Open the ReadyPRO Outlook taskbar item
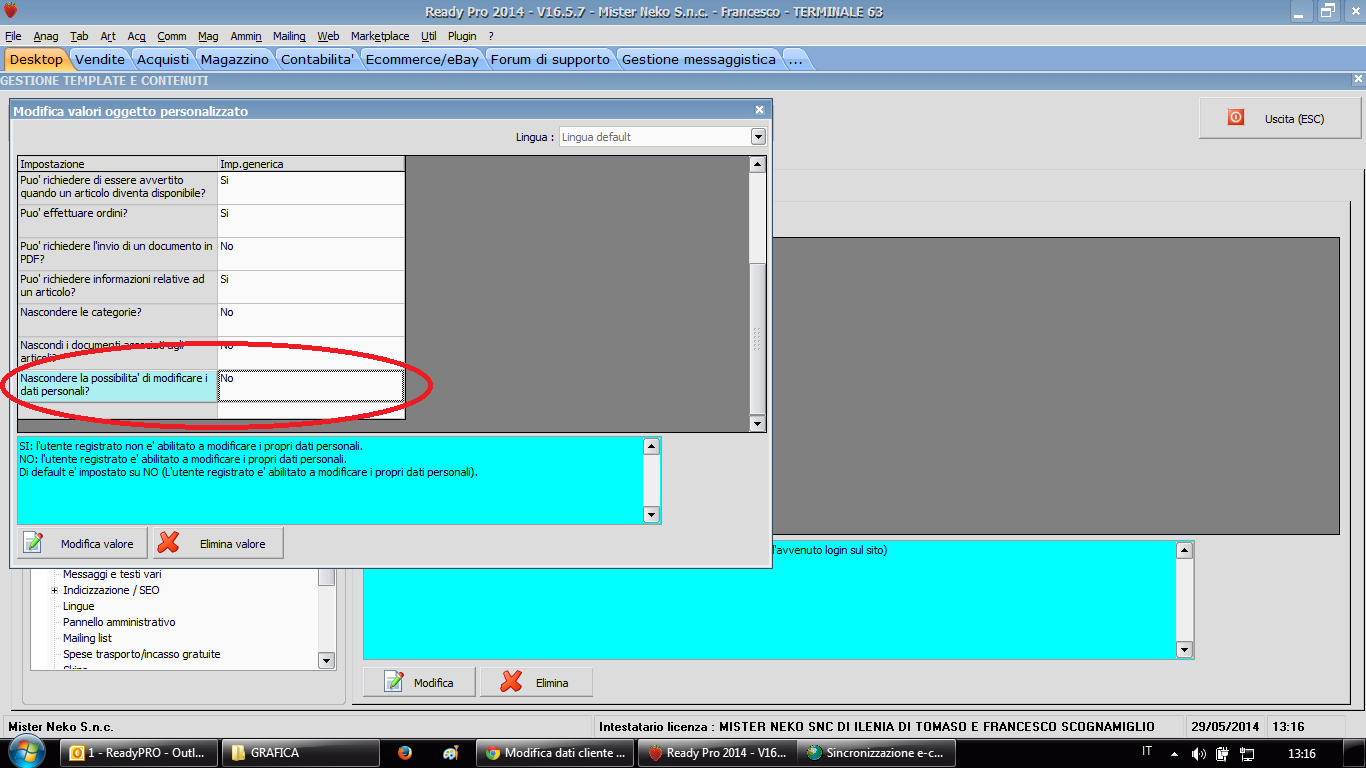Viewport: 1366px width, 768px height. pyautogui.click(x=139, y=753)
